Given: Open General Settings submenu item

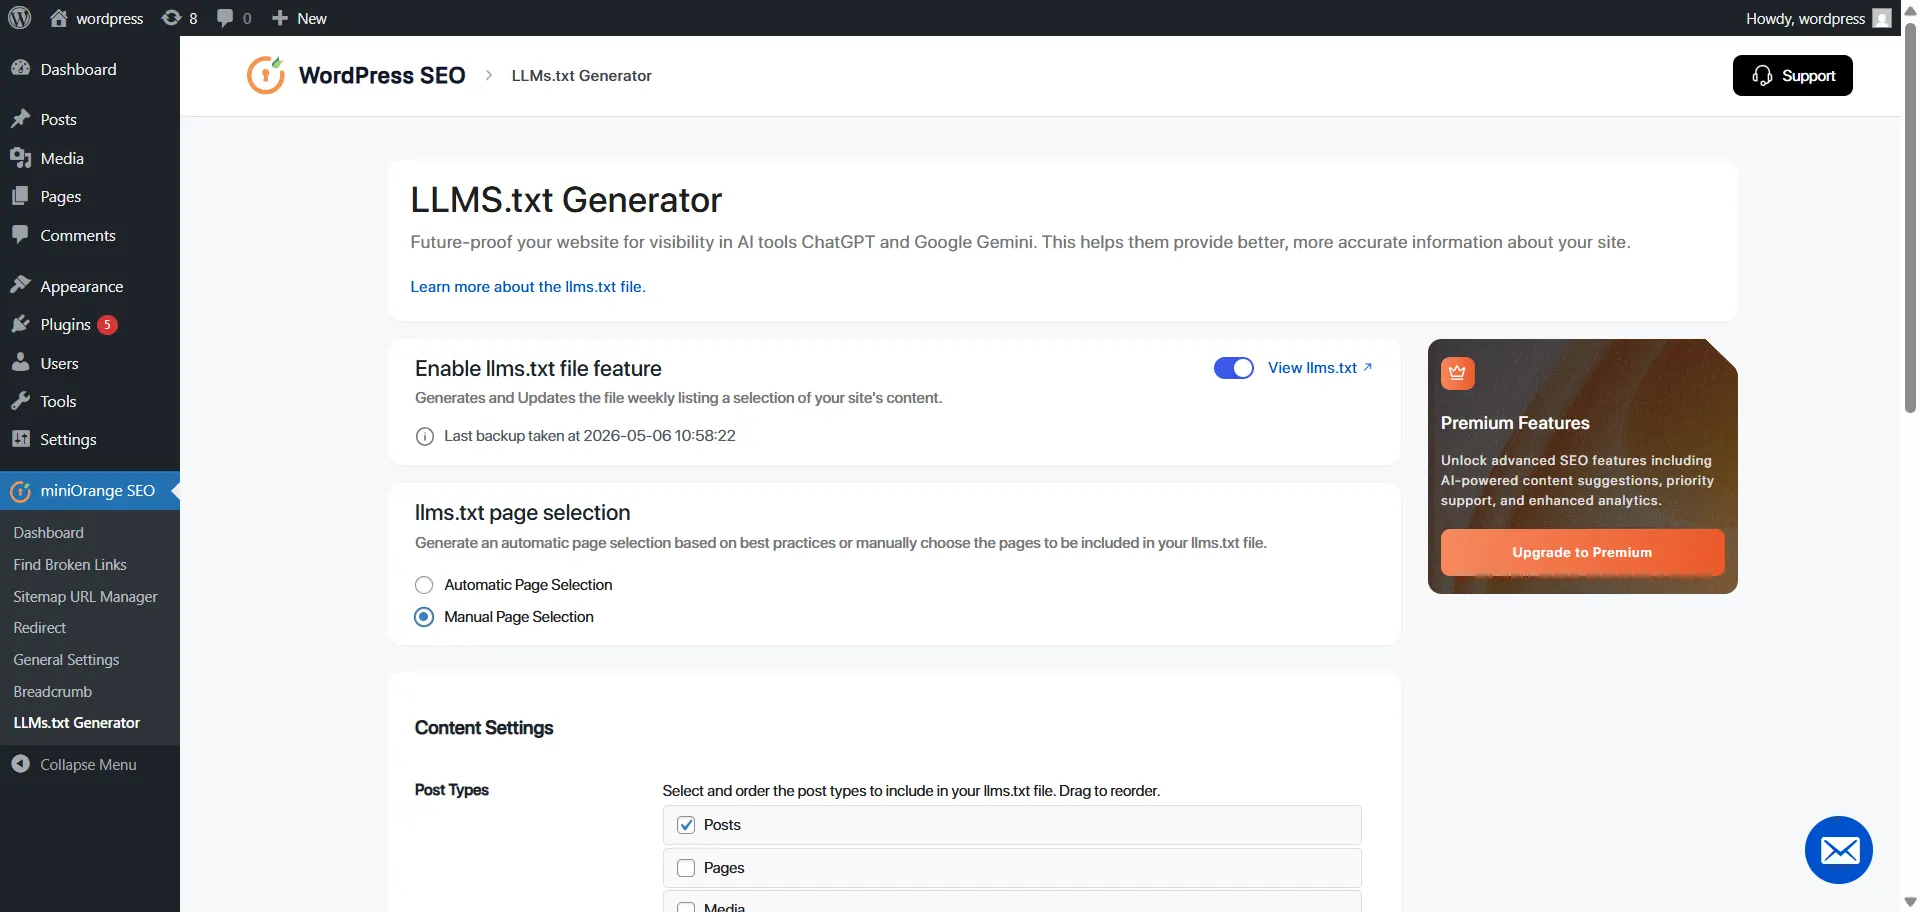Looking at the screenshot, I should point(66,660).
